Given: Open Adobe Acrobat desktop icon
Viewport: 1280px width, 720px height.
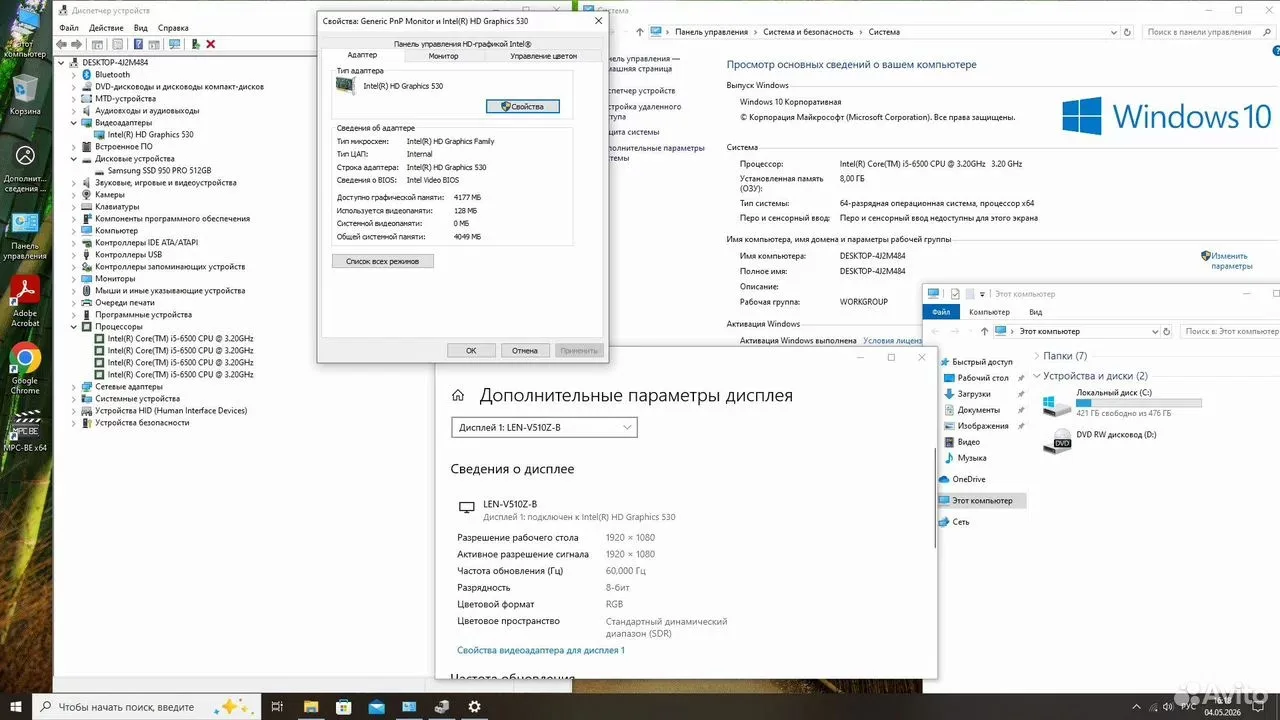Looking at the screenshot, I should (25, 301).
